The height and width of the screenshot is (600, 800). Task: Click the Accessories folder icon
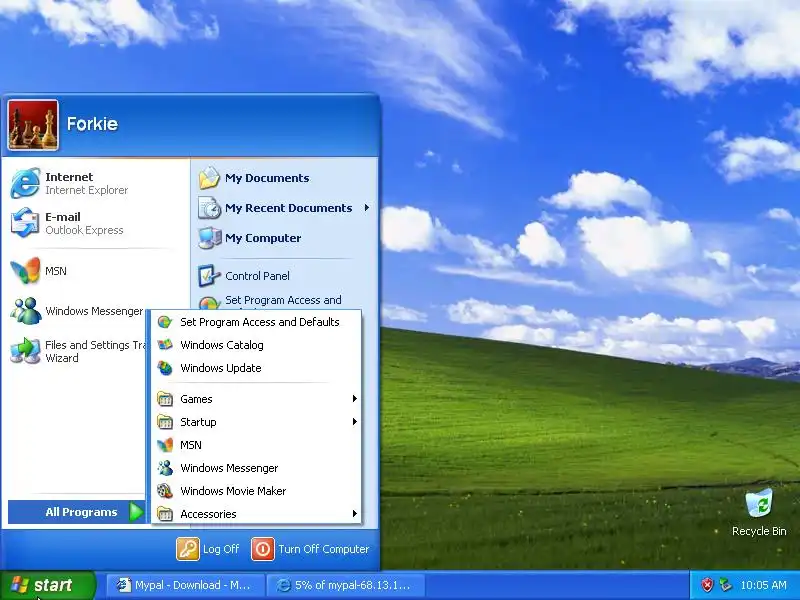tap(165, 514)
